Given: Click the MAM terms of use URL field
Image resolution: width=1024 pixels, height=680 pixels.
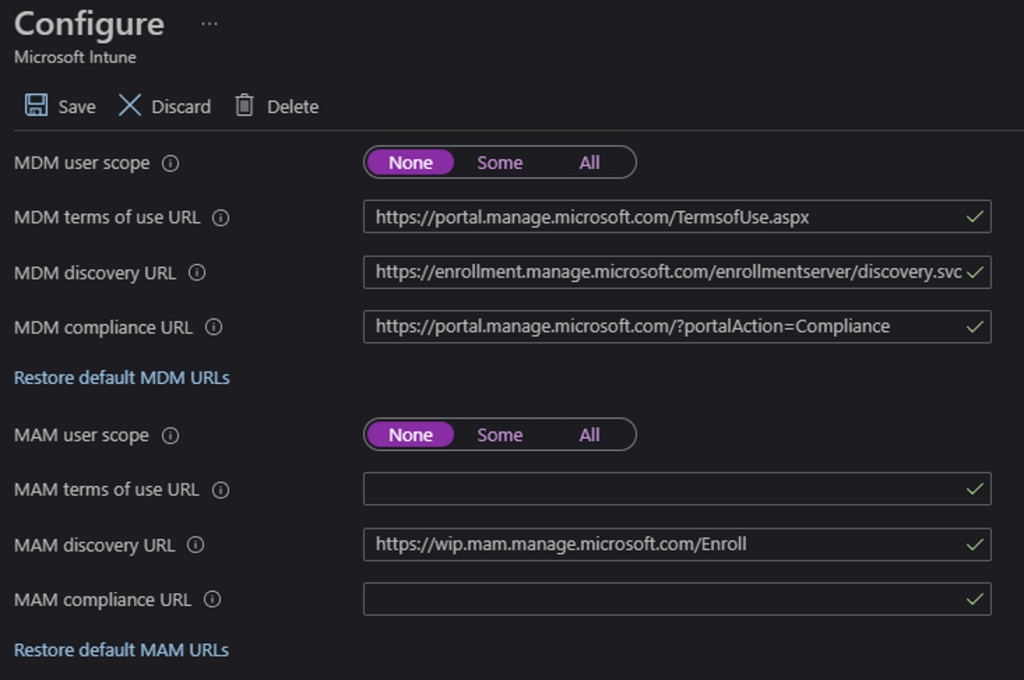Looking at the screenshot, I should pos(660,489).
